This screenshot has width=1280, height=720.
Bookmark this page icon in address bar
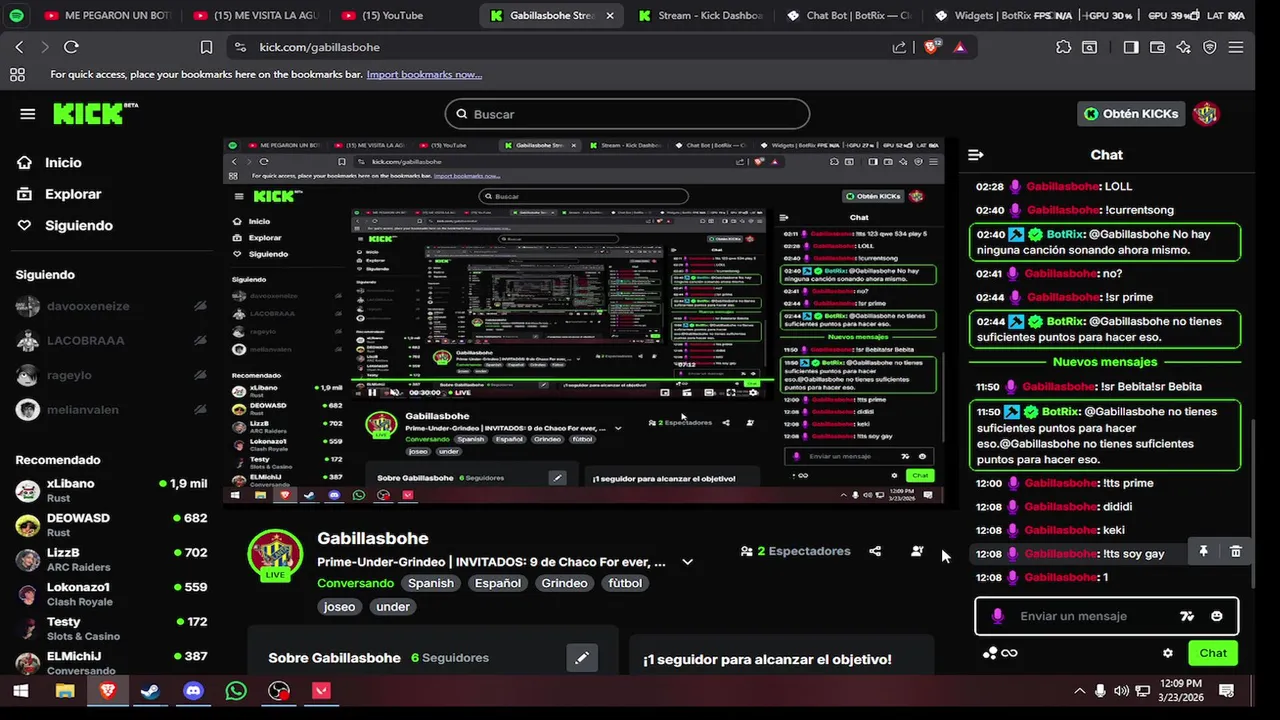pos(206,47)
